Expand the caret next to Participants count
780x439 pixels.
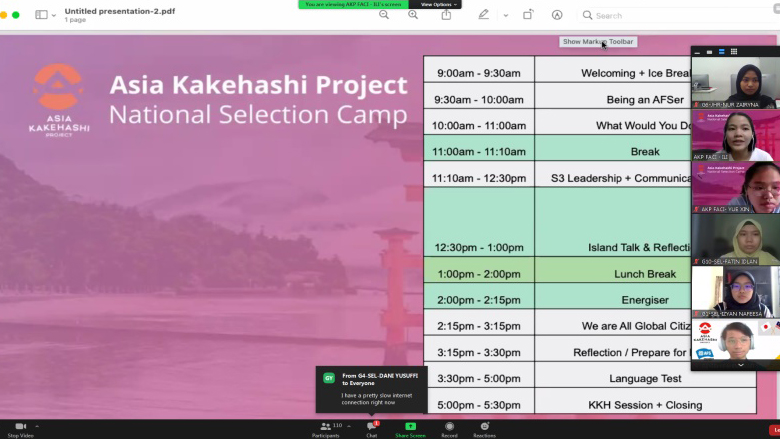[349, 426]
